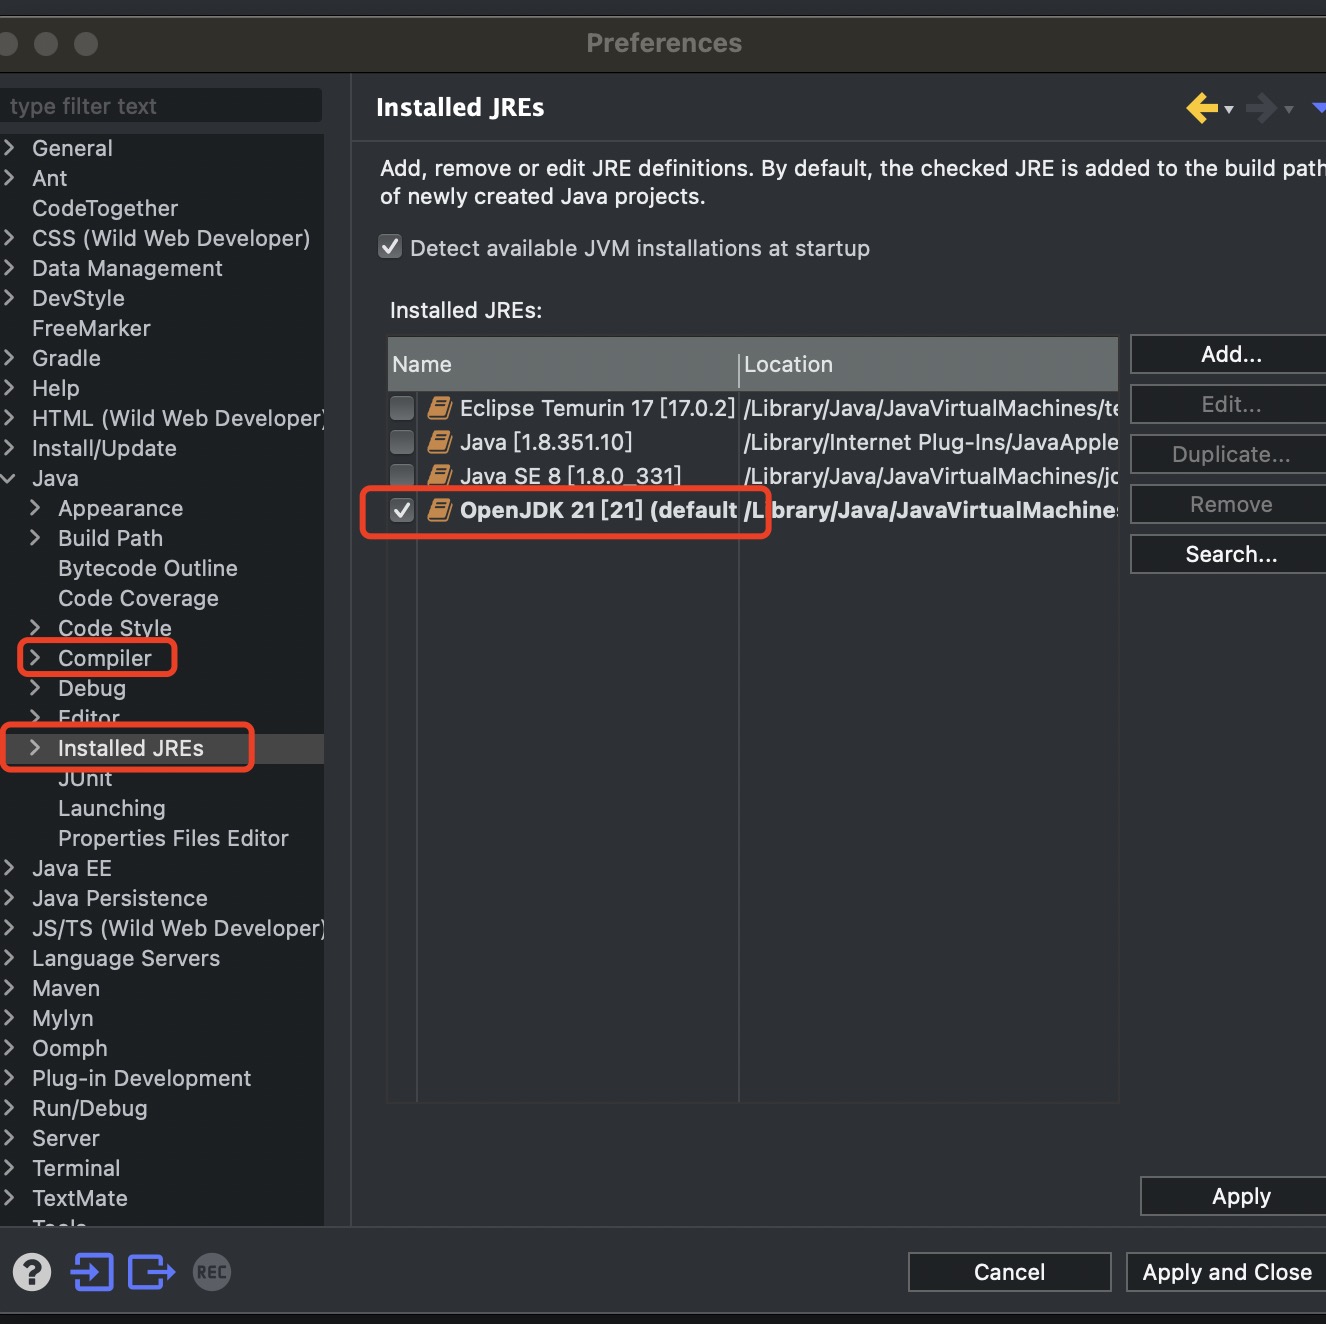Expand the Maven preferences section
1326x1324 pixels.
coord(9,988)
